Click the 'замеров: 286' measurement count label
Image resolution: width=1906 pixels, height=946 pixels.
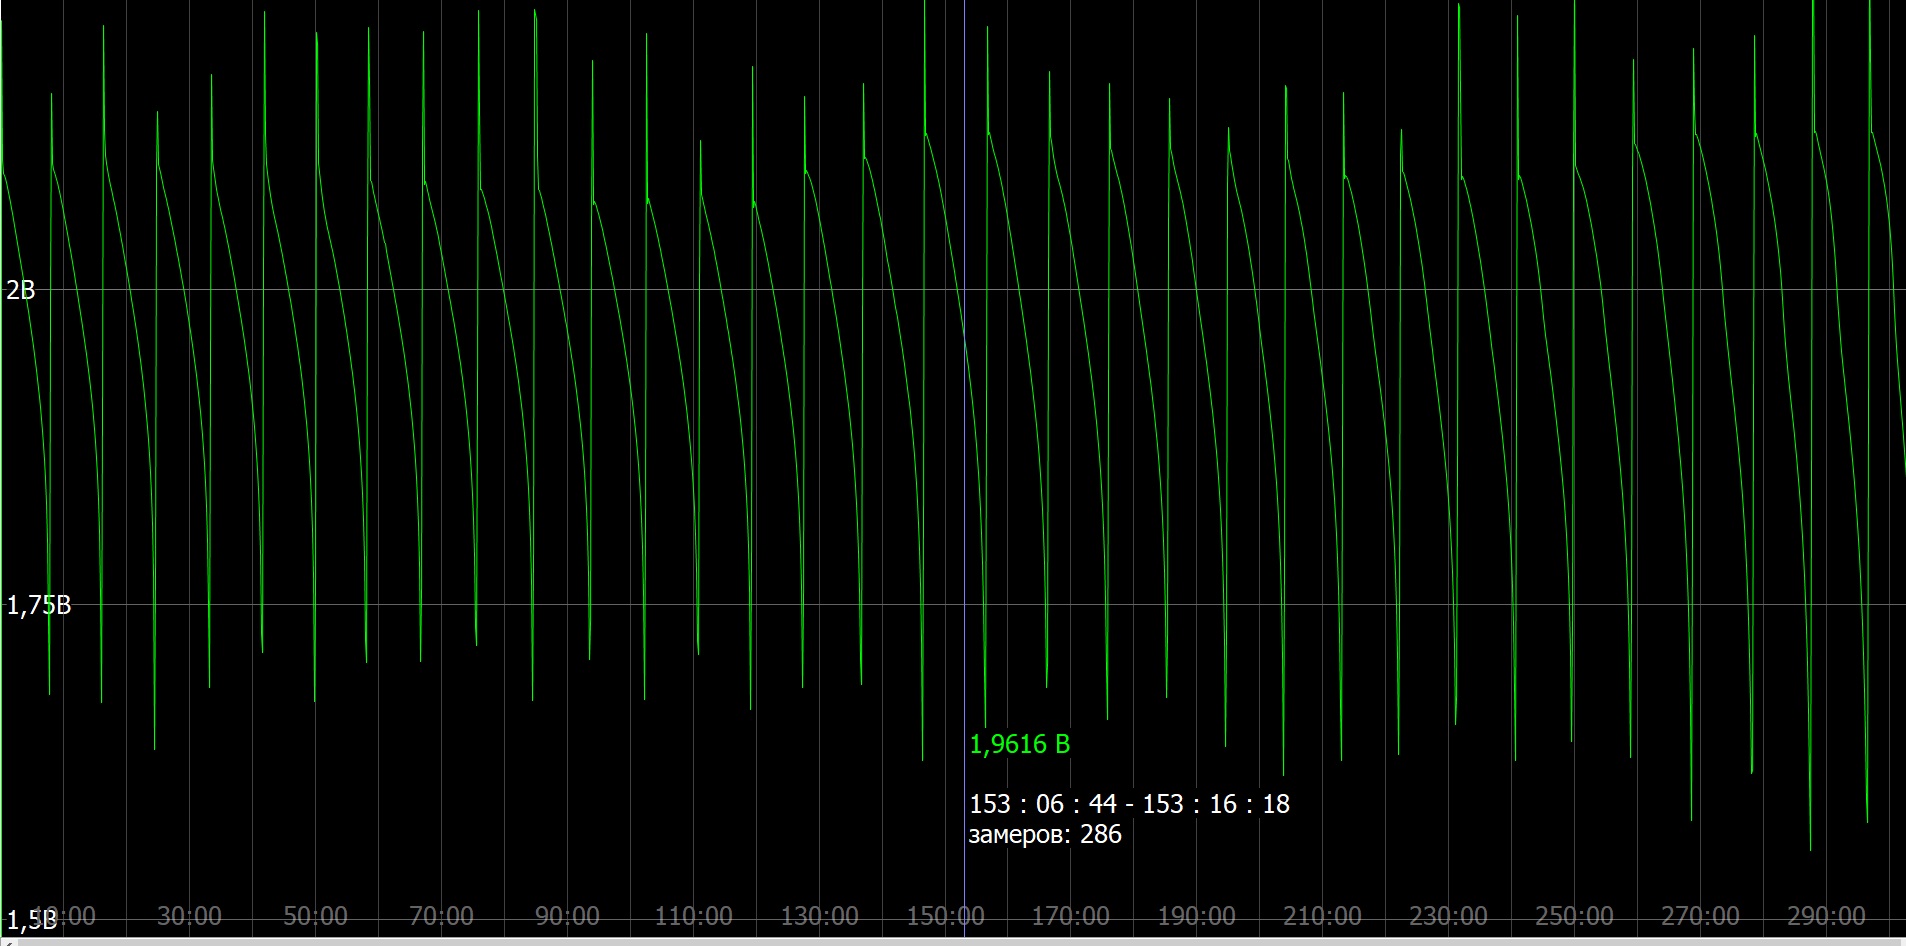click(1044, 834)
